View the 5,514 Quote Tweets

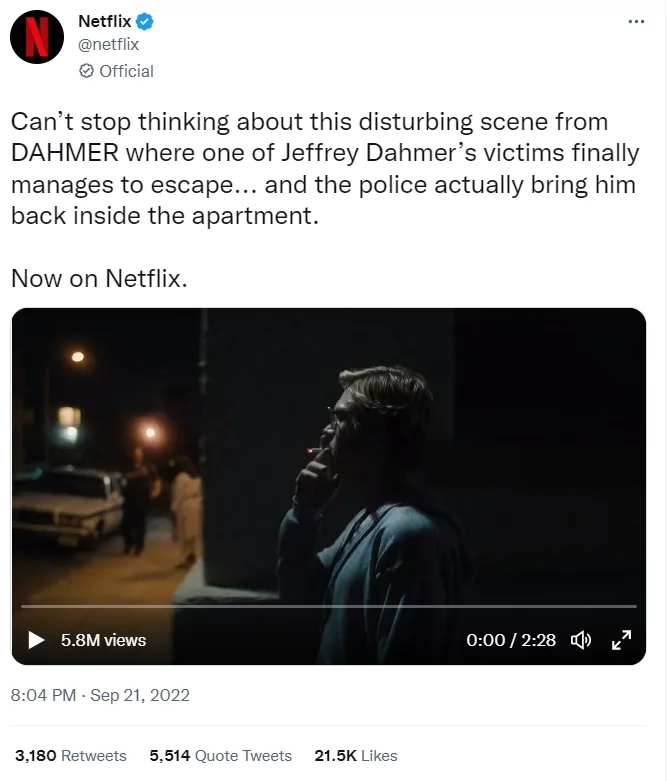(x=220, y=756)
